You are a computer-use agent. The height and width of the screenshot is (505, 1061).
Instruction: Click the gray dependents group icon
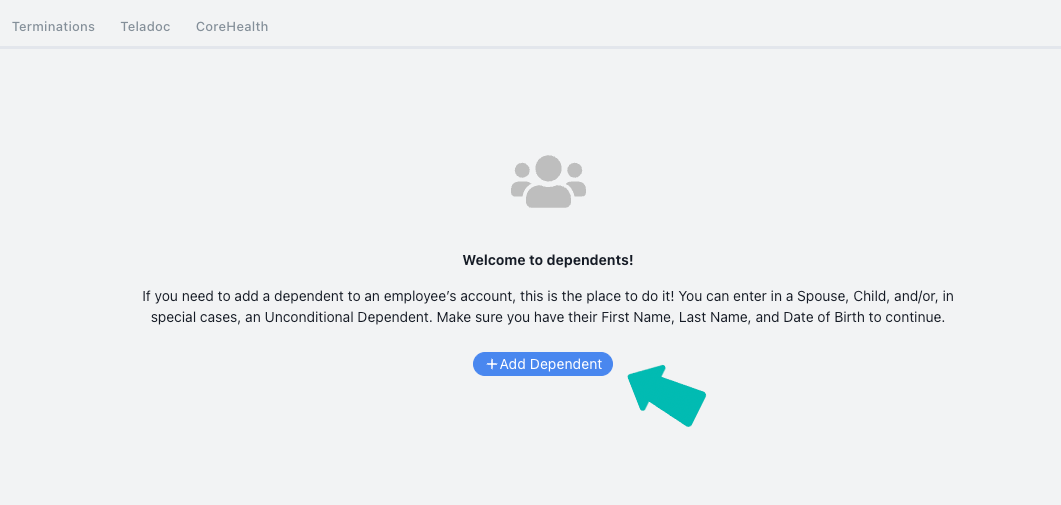548,181
